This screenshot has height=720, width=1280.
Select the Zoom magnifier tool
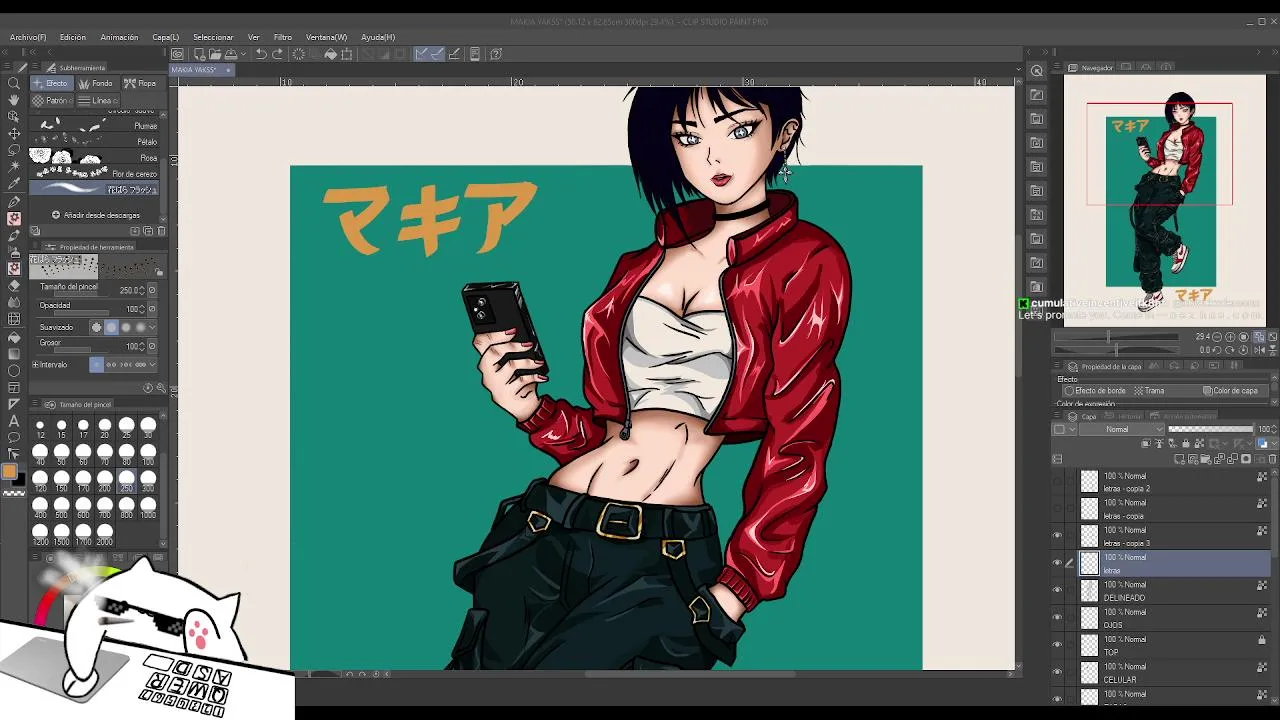(x=14, y=83)
